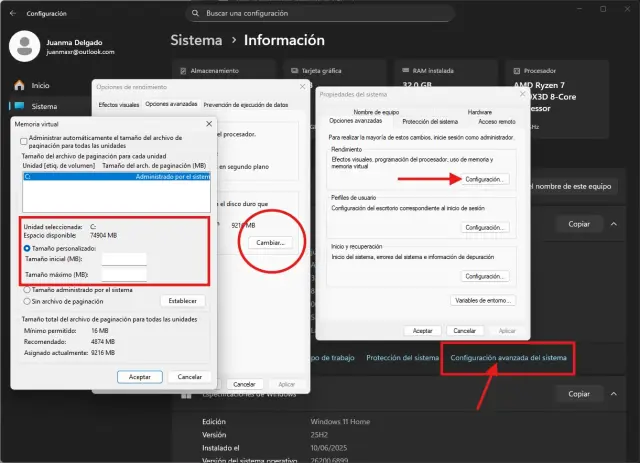Click the Inicio home icon in sidebar
Image resolution: width=640 pixels, height=463 pixels.
16,86
